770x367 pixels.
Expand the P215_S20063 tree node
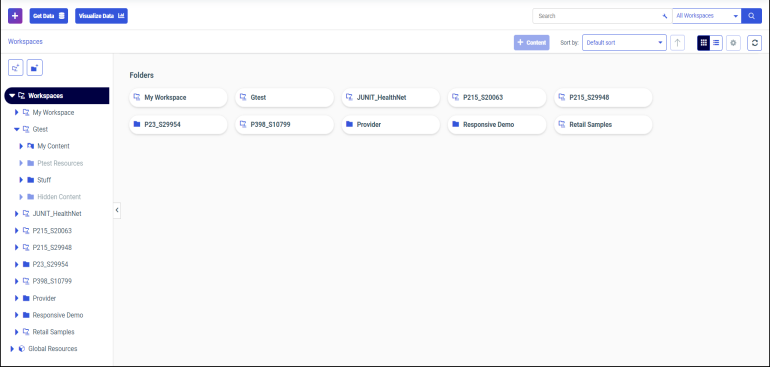tap(17, 230)
